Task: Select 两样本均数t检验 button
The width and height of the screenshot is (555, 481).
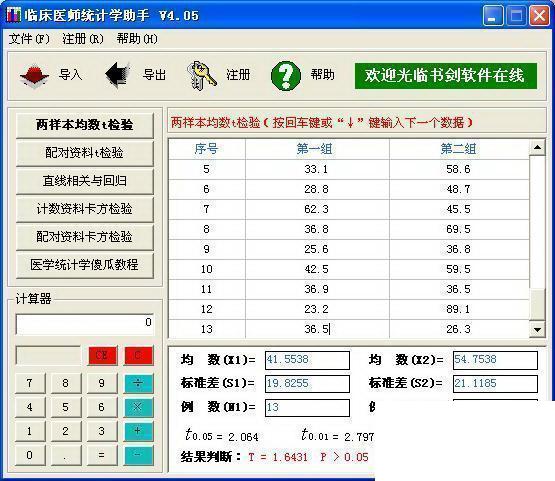Action: pyautogui.click(x=85, y=125)
